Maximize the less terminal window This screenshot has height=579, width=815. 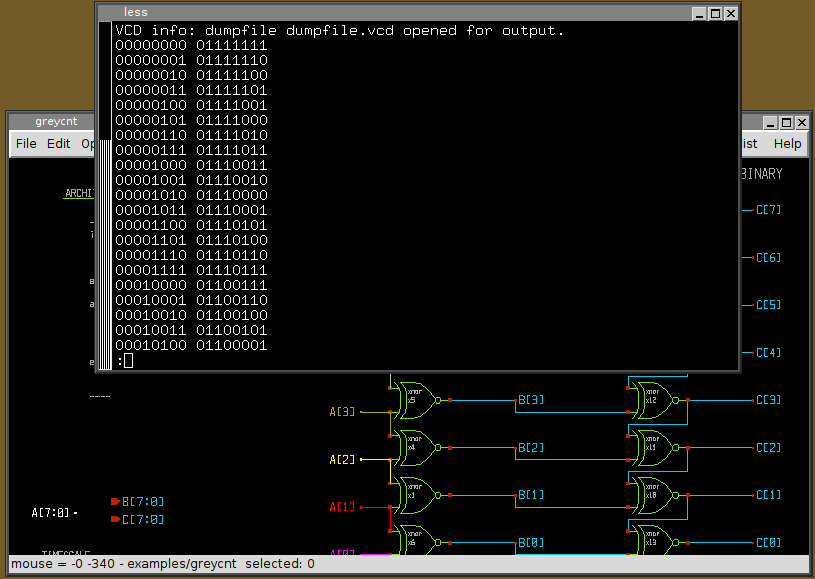point(715,13)
